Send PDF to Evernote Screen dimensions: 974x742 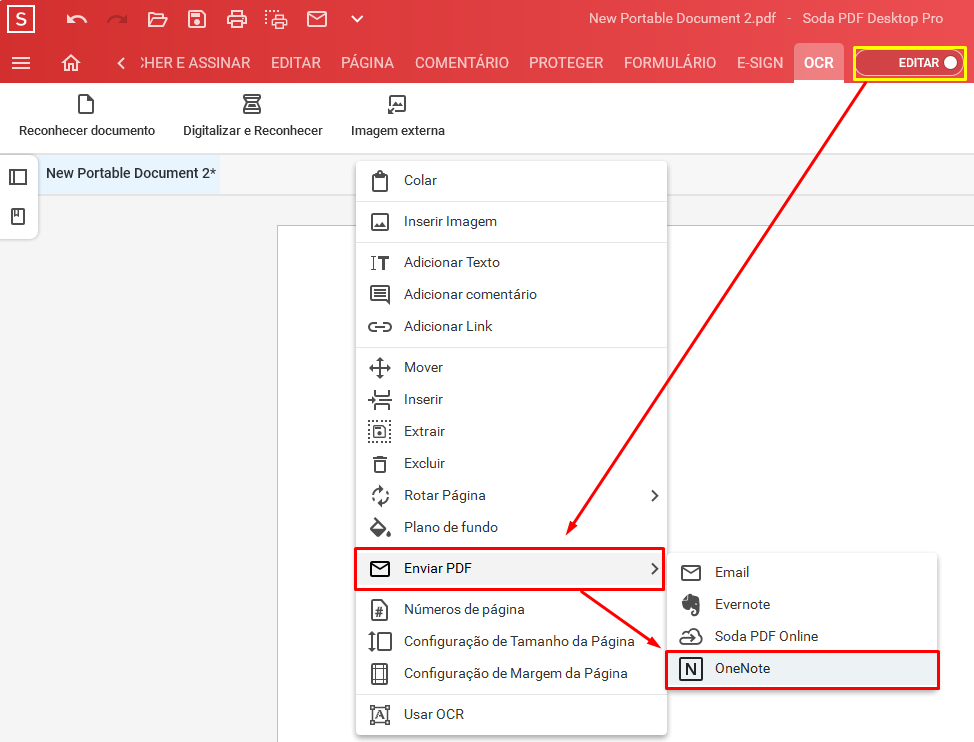tap(802, 605)
